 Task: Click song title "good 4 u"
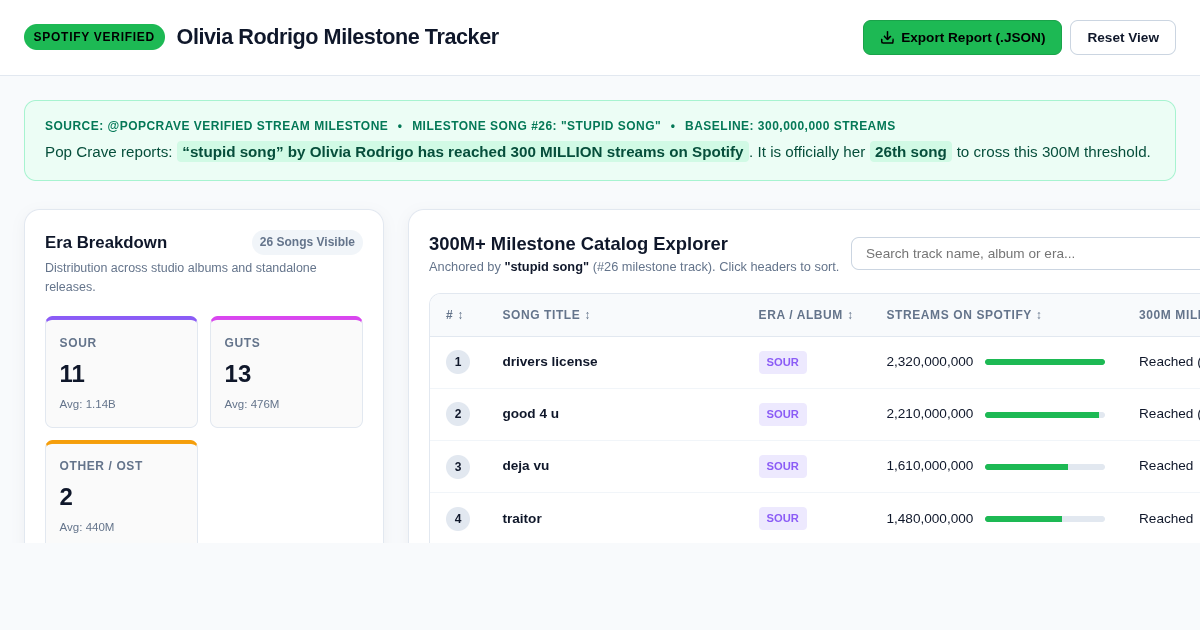click(x=530, y=414)
